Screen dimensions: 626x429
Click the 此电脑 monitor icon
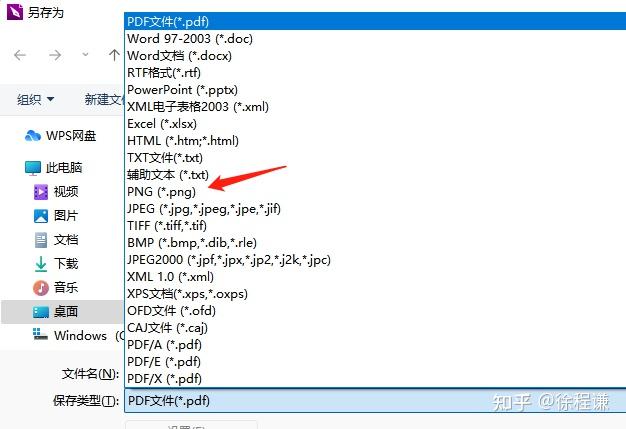(x=33, y=168)
